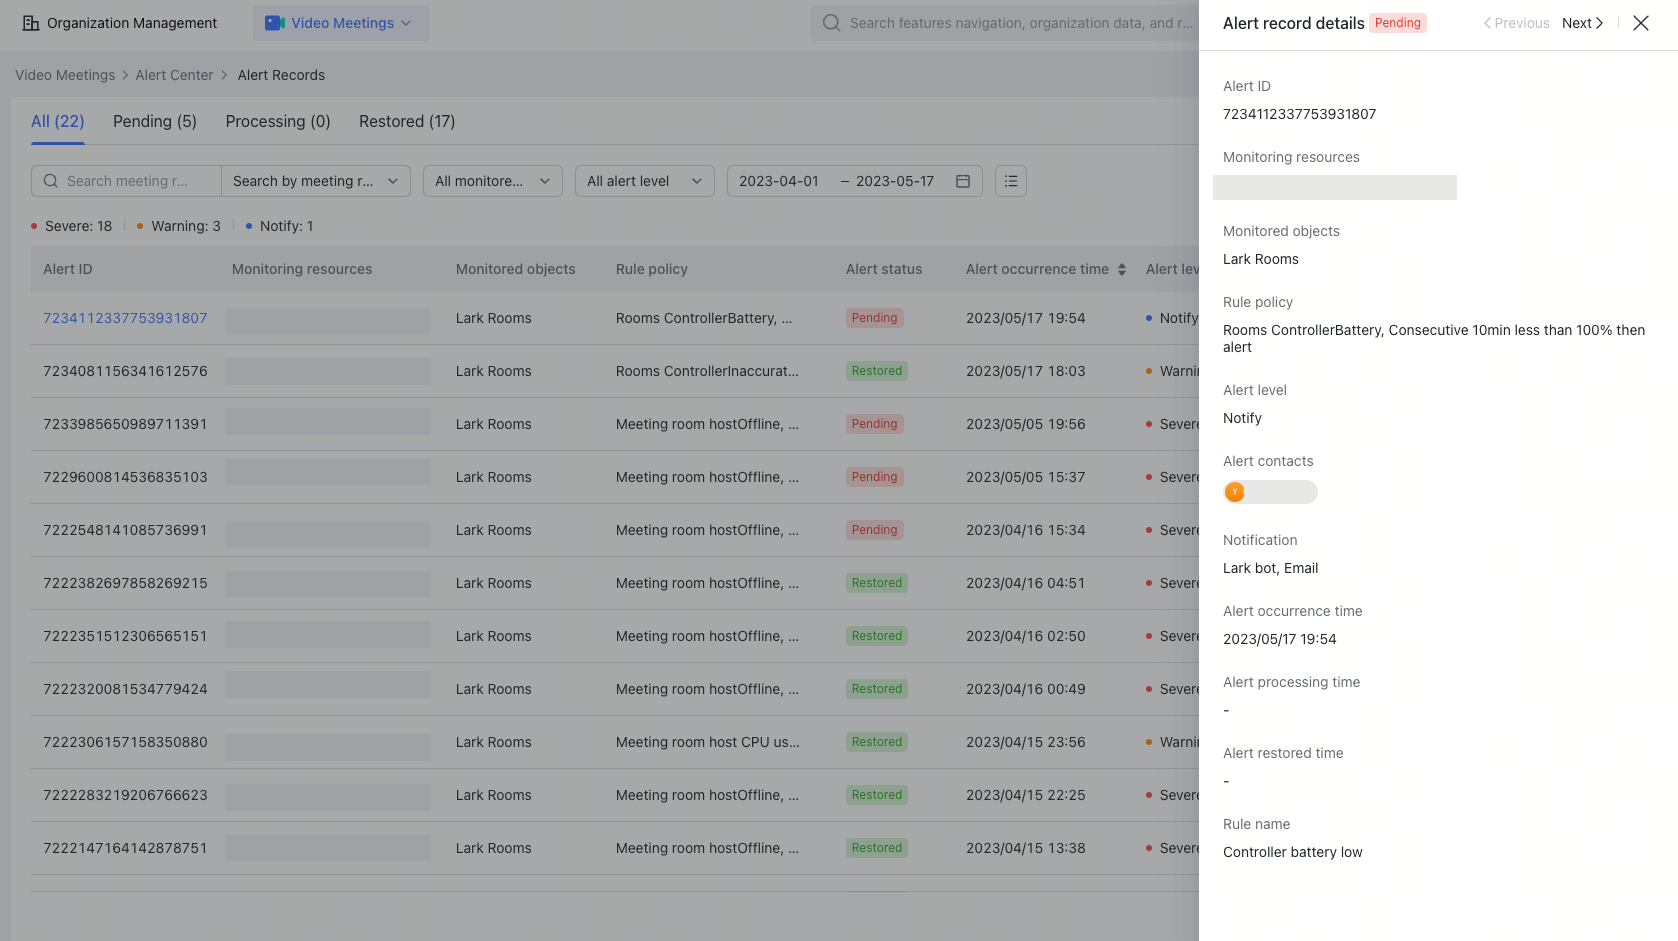The image size is (1678, 941).
Task: Open the column settings list icon
Action: (x=1010, y=181)
